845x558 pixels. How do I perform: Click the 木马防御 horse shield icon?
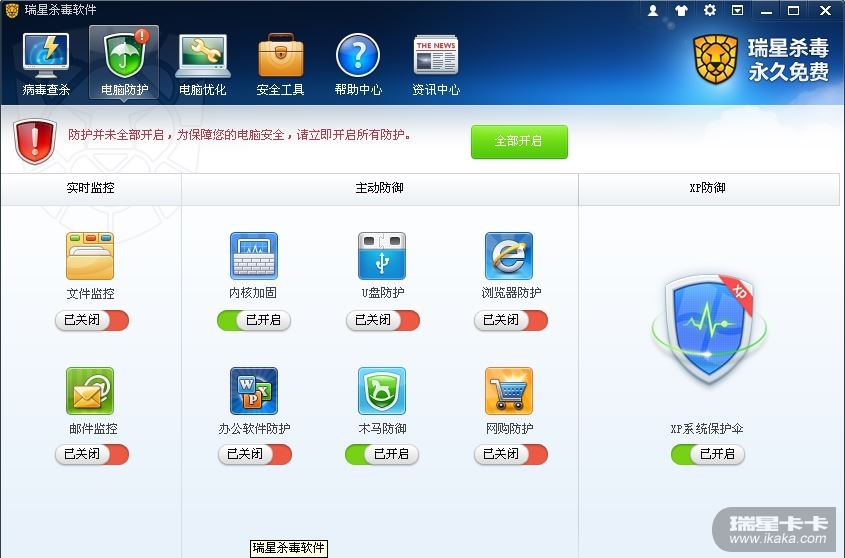382,391
